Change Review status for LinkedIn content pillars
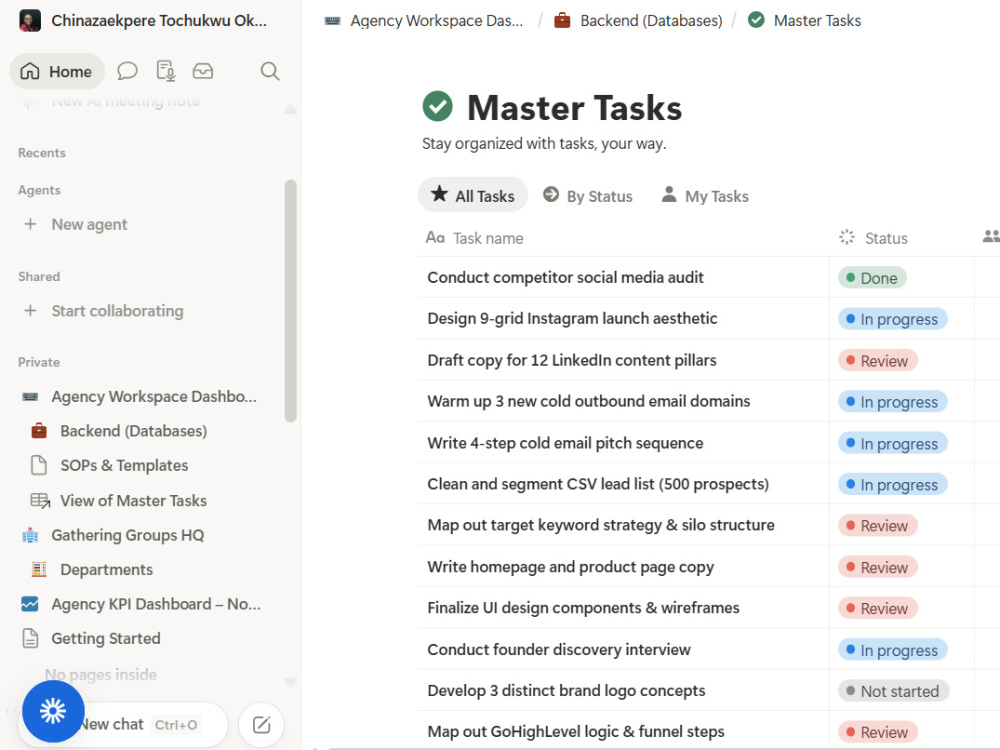Viewport: 1000px width, 750px height. pos(878,360)
